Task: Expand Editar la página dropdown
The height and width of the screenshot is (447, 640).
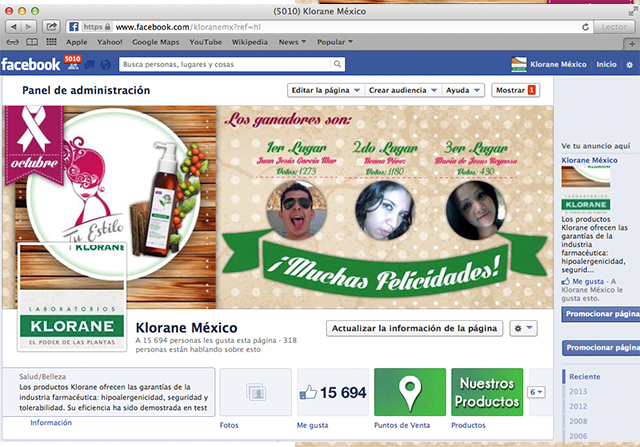Action: pos(325,90)
